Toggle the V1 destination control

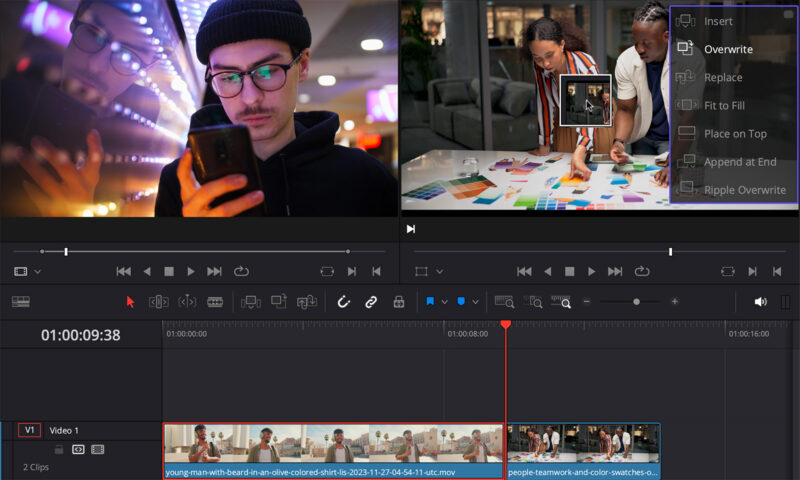pos(29,430)
